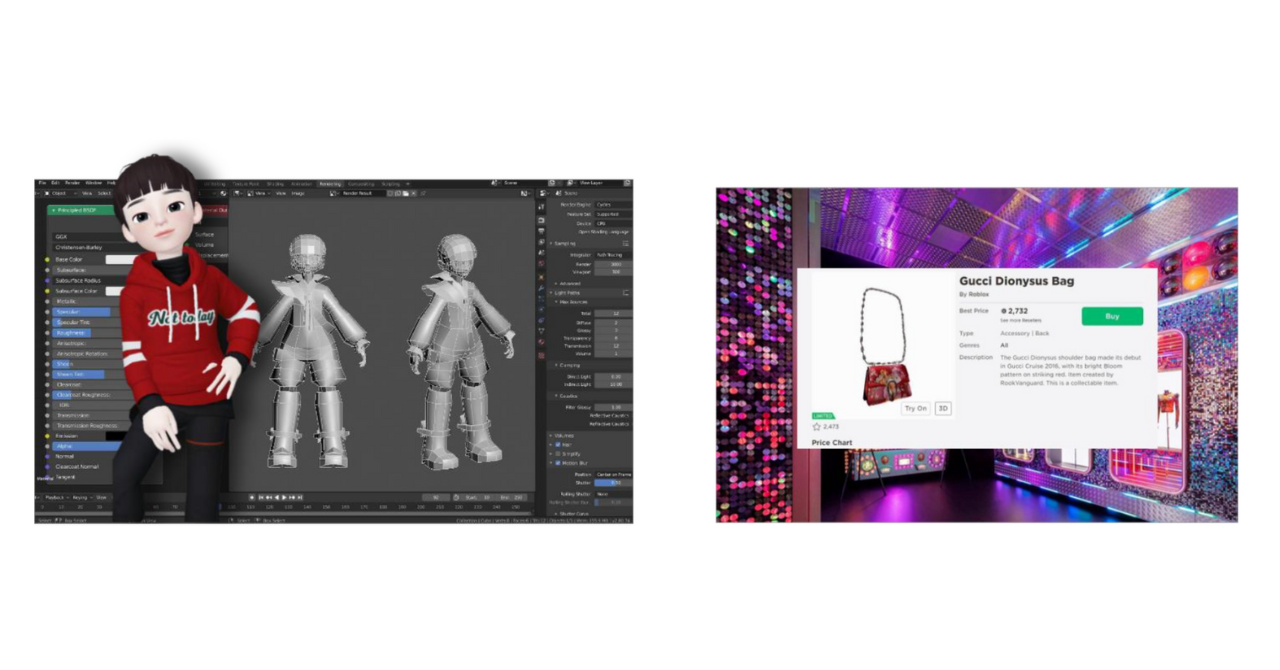
Task: Jump to timeline end frame
Action: (x=300, y=497)
